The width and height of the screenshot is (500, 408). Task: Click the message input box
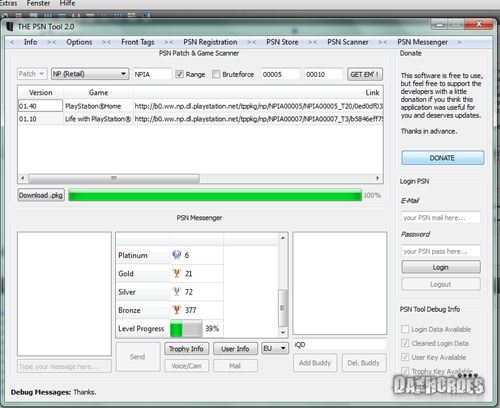[x=64, y=366]
